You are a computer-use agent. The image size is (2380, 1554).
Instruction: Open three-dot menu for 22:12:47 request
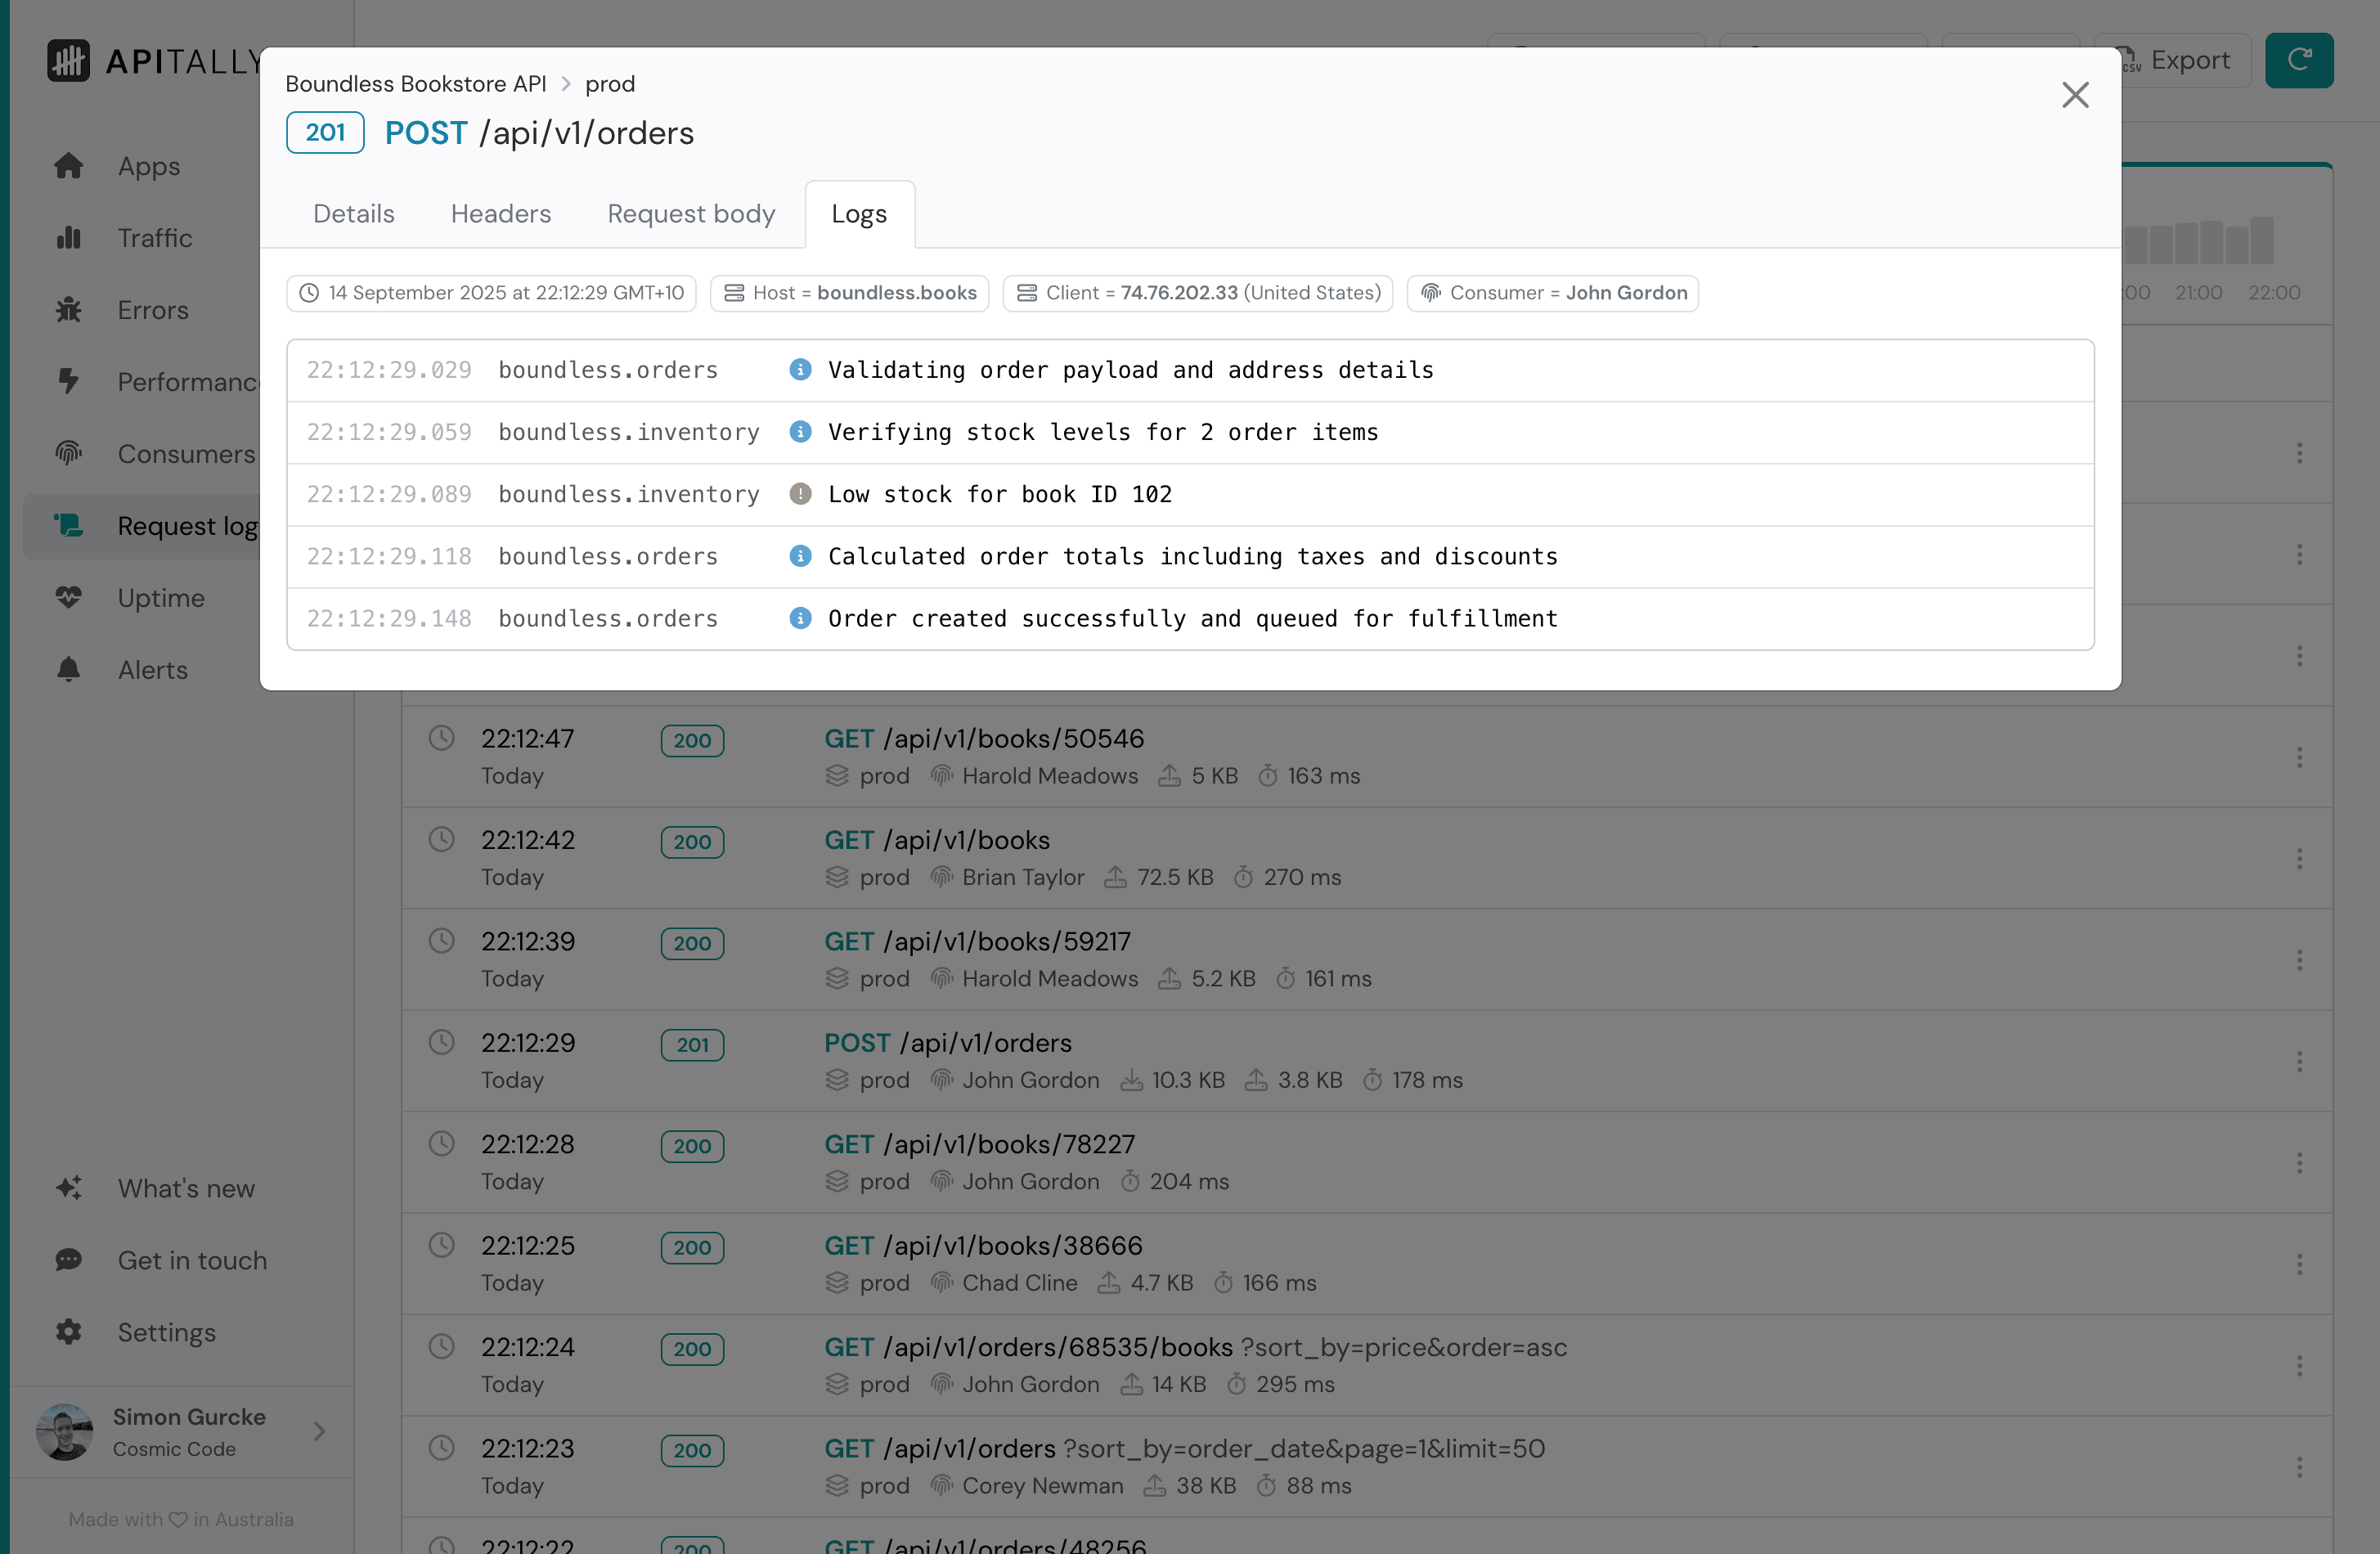[2299, 757]
